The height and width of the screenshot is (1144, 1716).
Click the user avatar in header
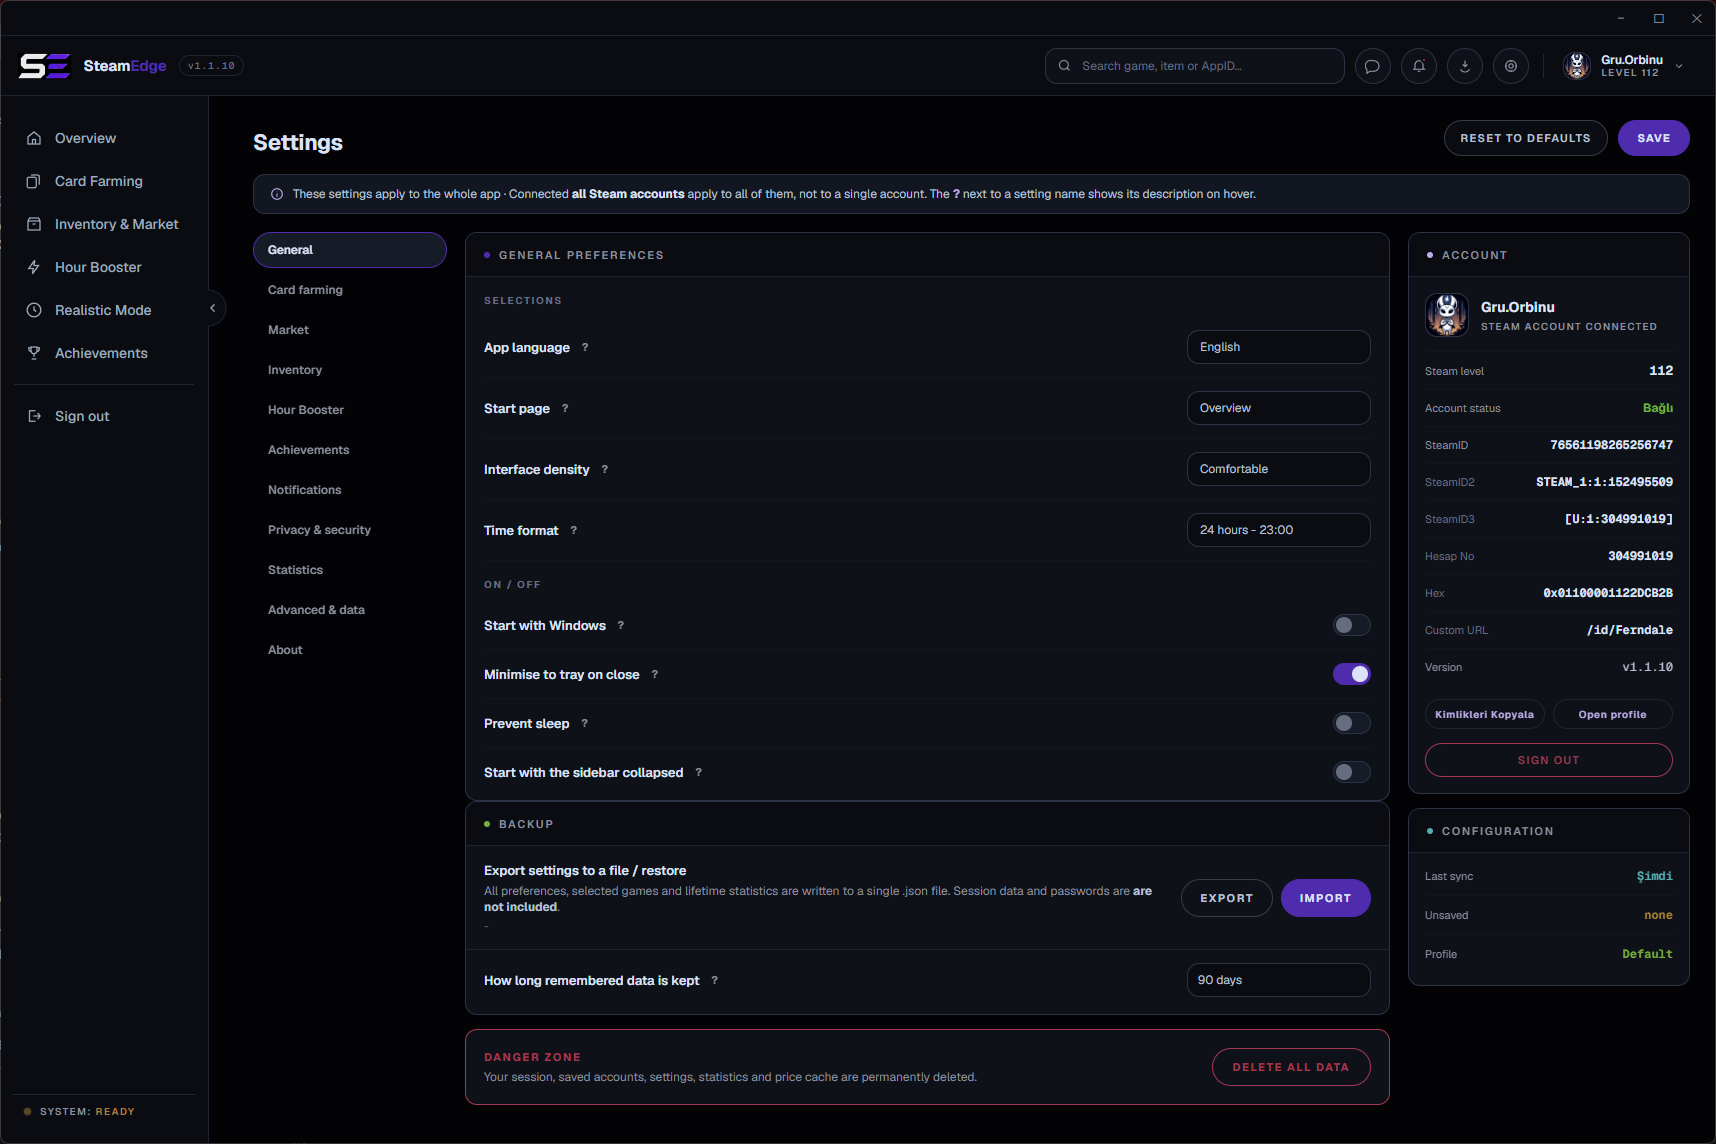(x=1577, y=66)
